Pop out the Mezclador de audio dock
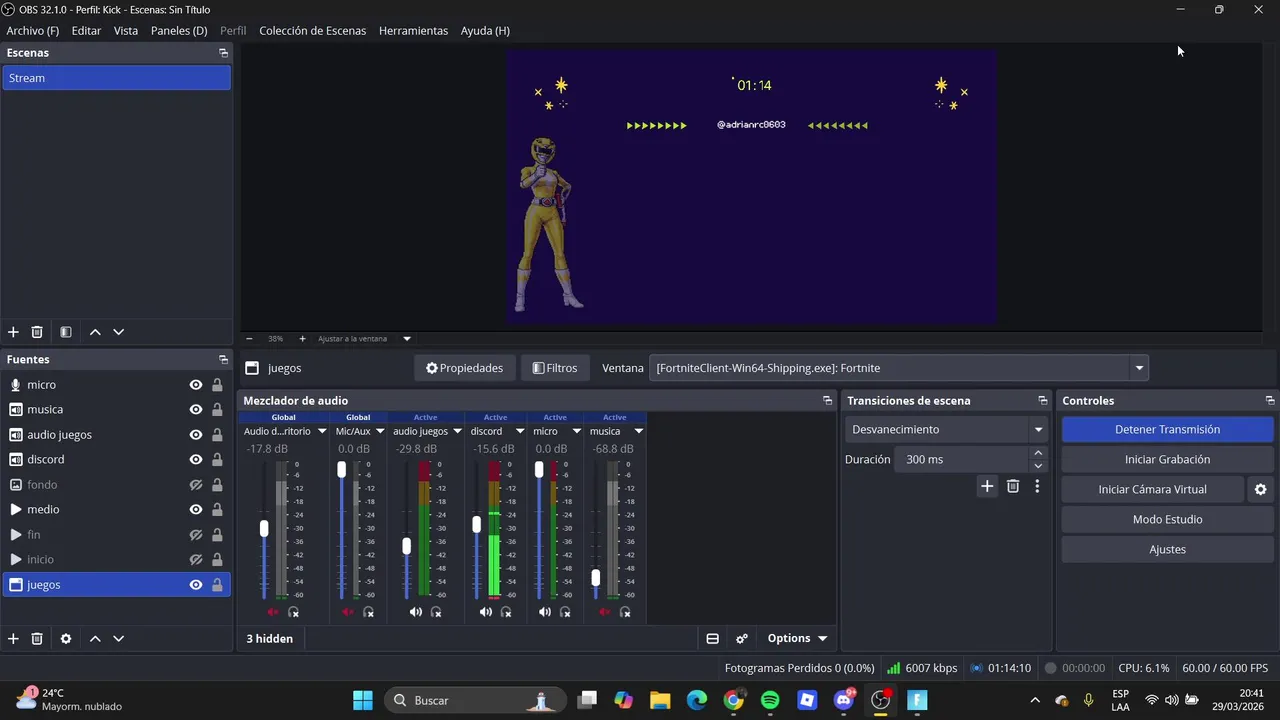The height and width of the screenshot is (720, 1280). [827, 401]
